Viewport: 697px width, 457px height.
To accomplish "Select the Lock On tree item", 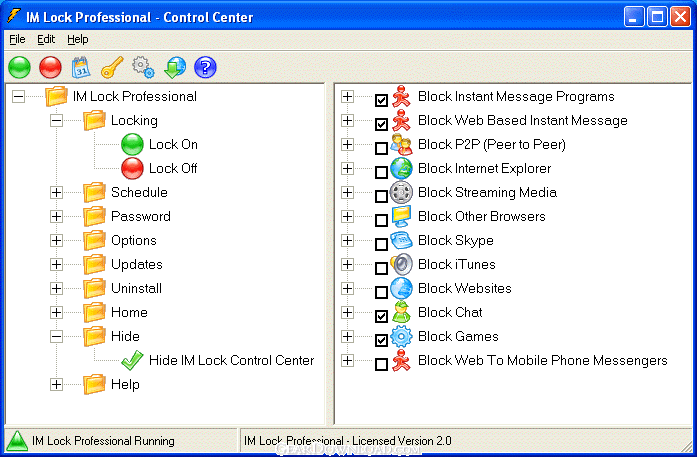I will click(x=173, y=144).
